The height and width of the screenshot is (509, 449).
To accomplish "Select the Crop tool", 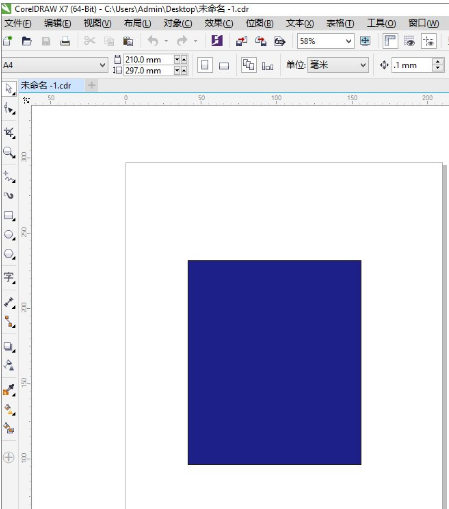I will (x=9, y=133).
